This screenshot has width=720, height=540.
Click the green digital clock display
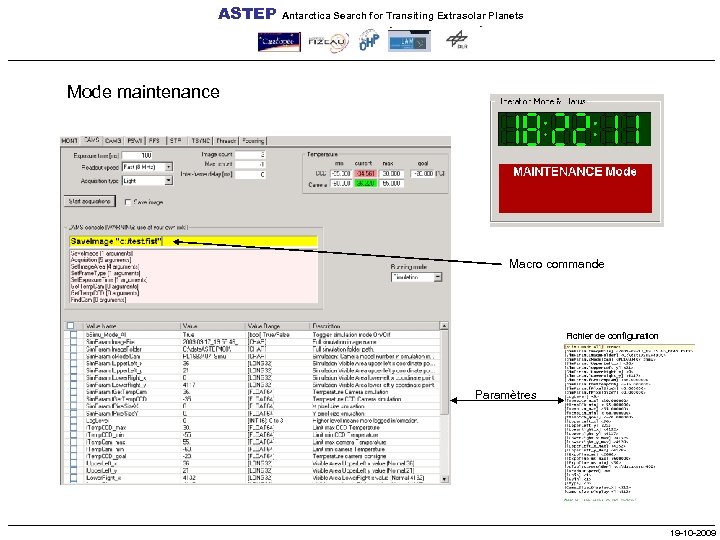(x=574, y=129)
